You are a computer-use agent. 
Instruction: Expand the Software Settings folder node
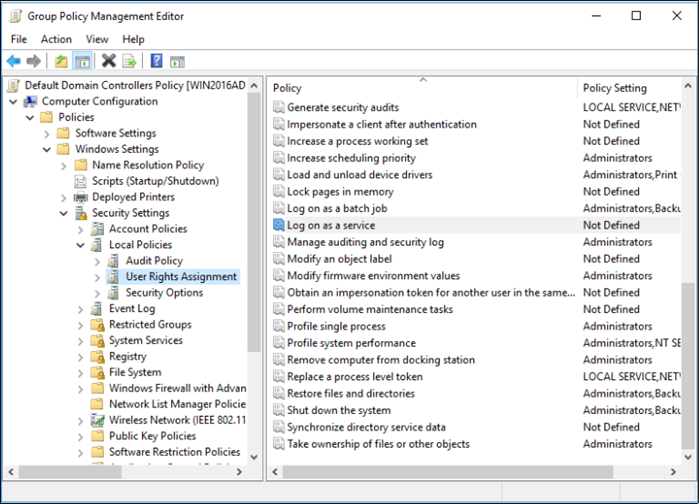point(47,133)
